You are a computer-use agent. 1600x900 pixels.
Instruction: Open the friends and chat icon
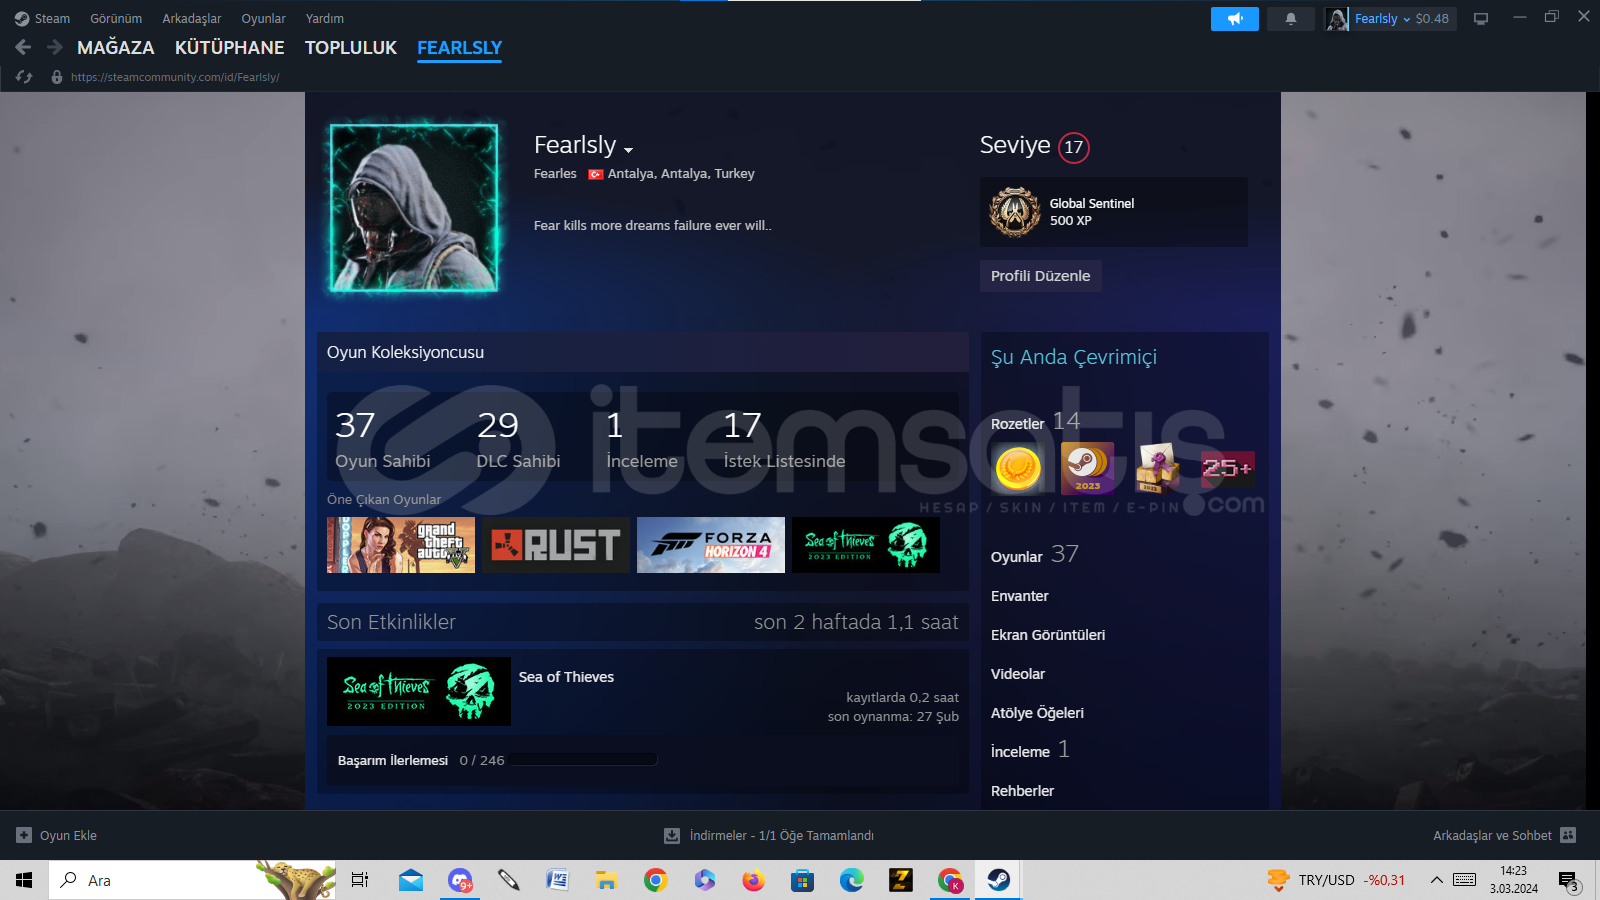pos(1568,835)
